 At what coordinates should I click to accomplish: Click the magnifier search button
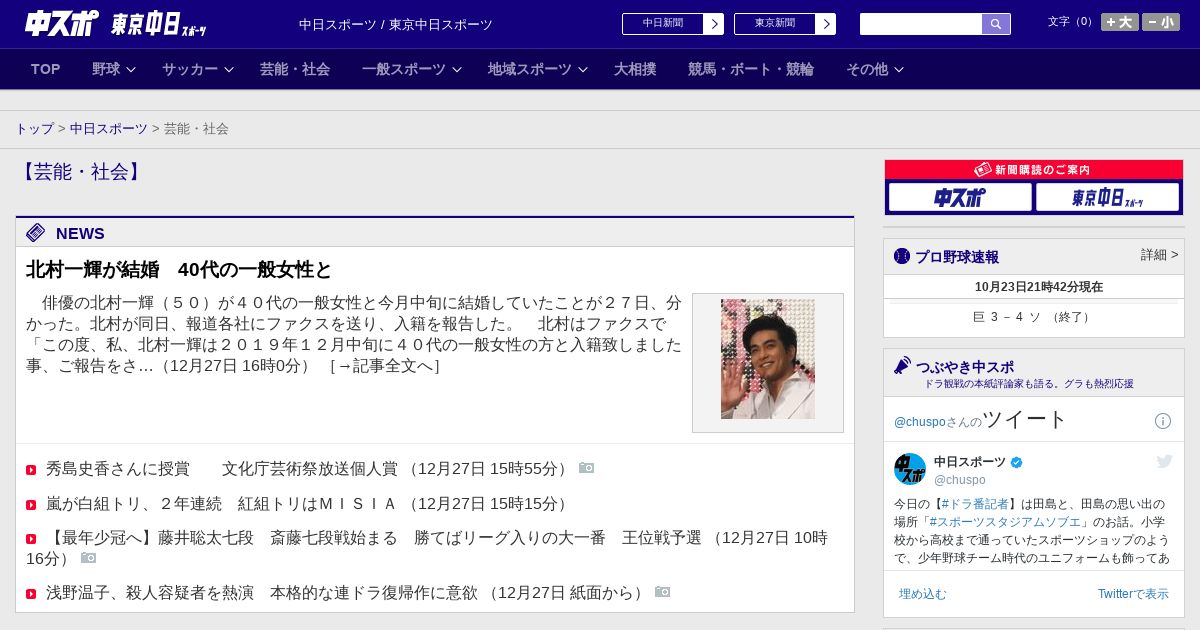(x=996, y=24)
